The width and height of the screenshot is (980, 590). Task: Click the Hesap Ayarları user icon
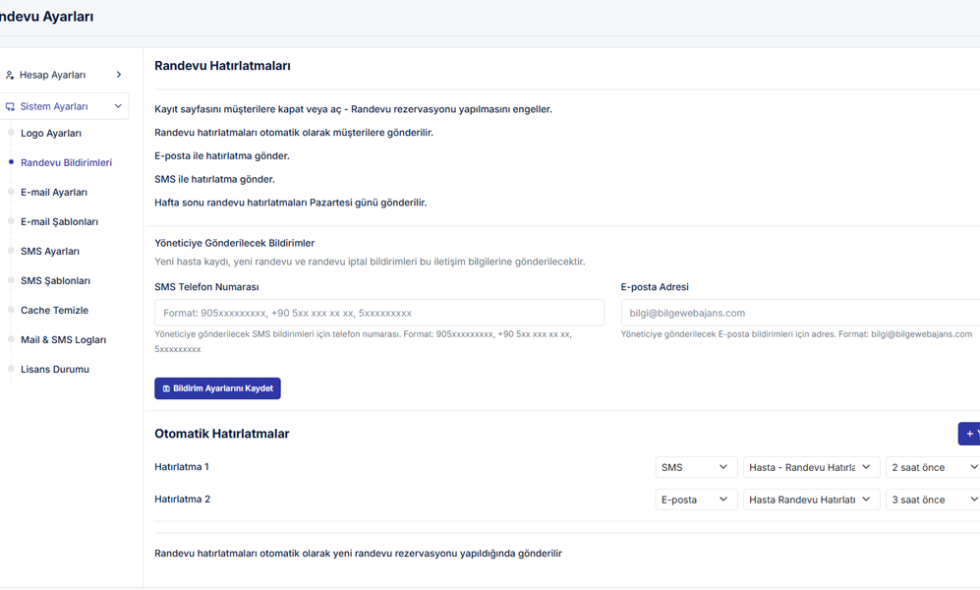10,75
